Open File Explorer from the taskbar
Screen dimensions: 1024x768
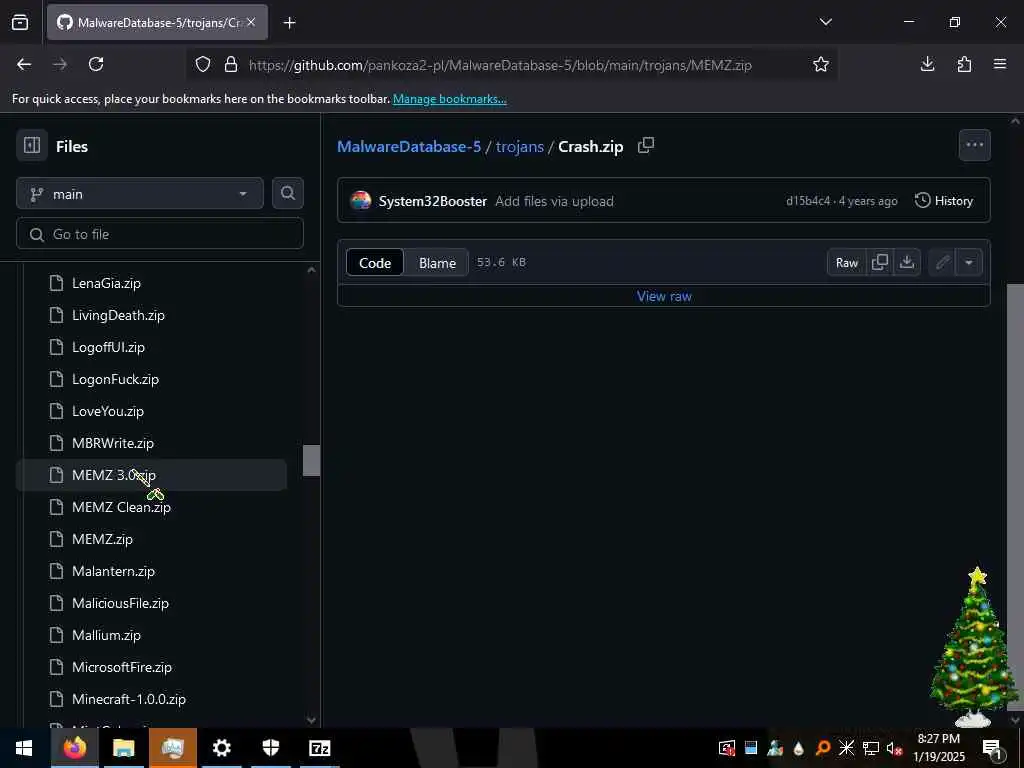coord(123,748)
